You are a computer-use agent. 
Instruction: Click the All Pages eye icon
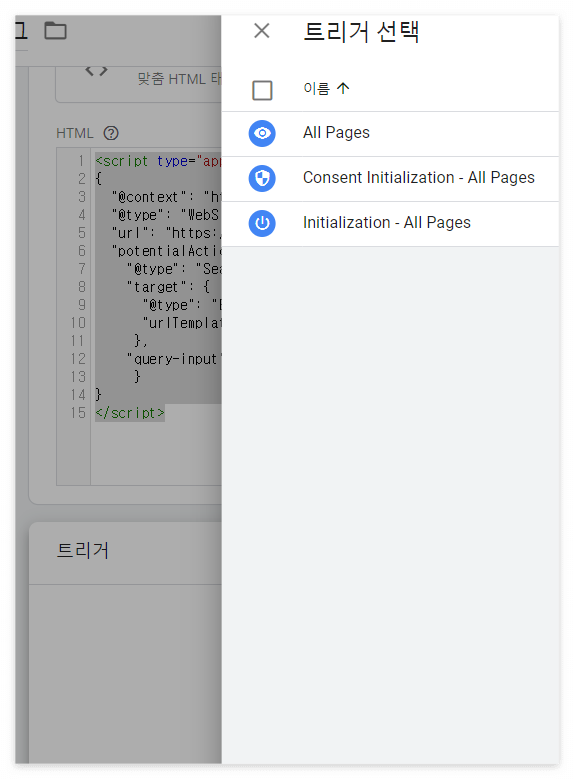[x=262, y=133]
